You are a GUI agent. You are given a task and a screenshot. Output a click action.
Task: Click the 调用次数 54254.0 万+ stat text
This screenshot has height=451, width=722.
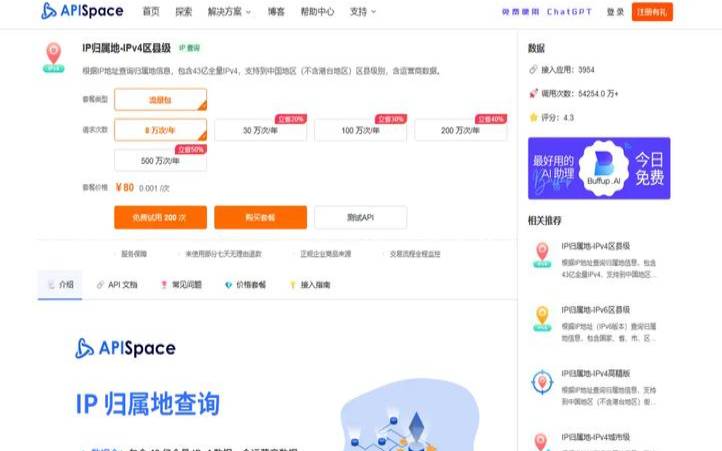[x=580, y=94]
